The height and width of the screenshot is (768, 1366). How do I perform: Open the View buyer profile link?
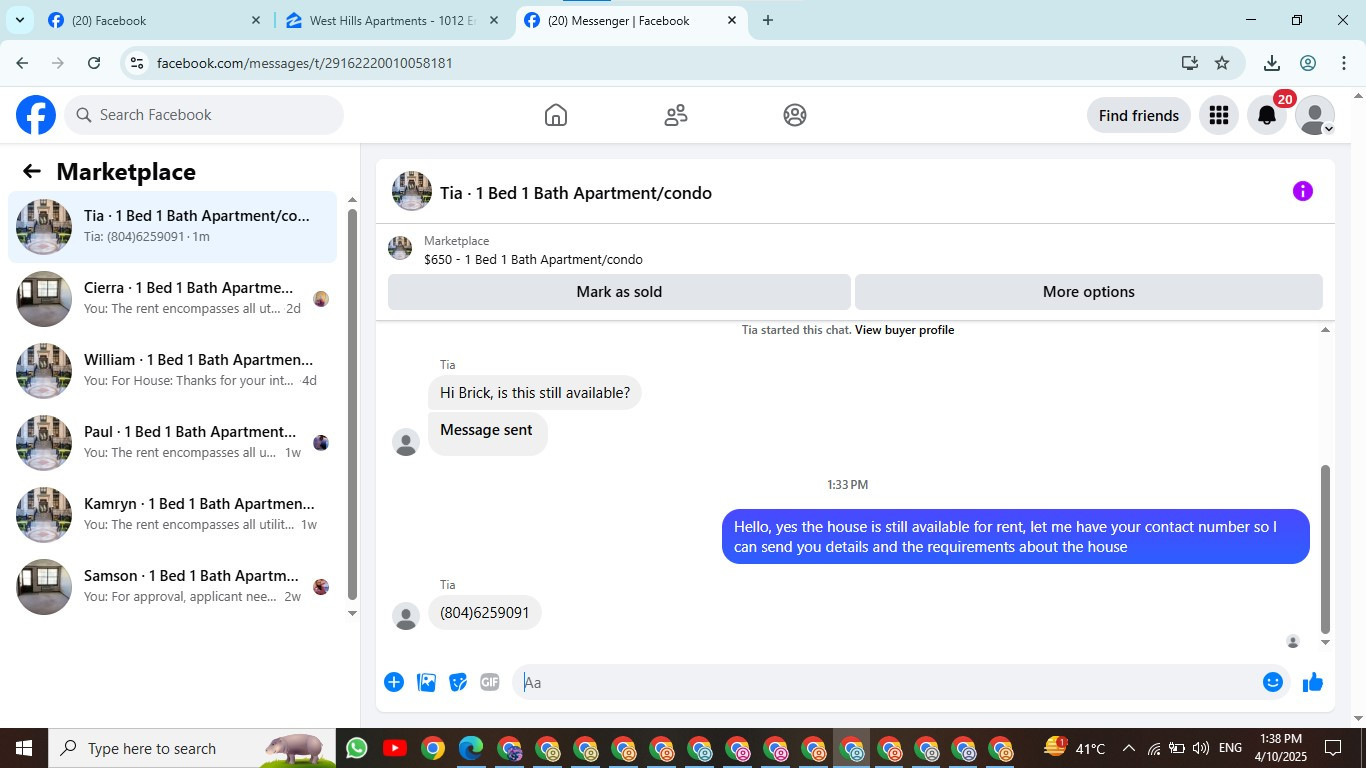pyautogui.click(x=904, y=330)
